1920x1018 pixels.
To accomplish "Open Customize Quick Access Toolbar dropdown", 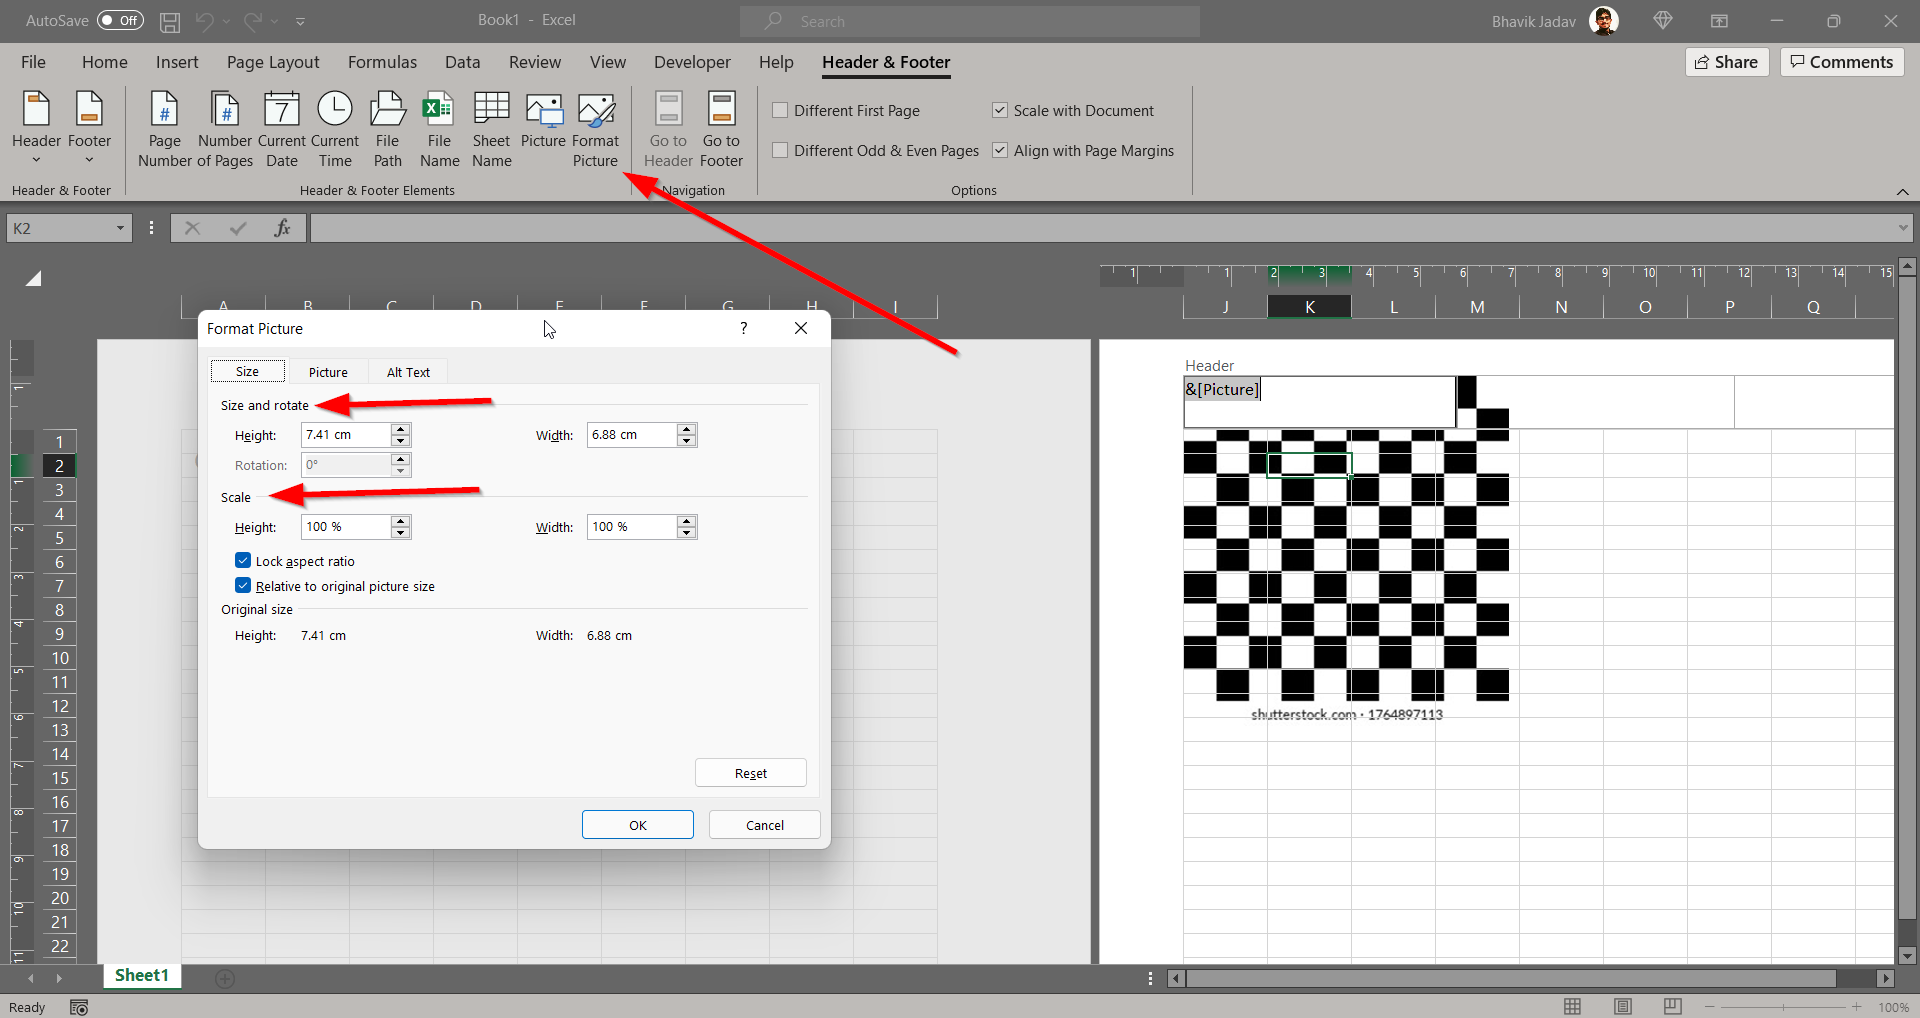I will (x=300, y=21).
